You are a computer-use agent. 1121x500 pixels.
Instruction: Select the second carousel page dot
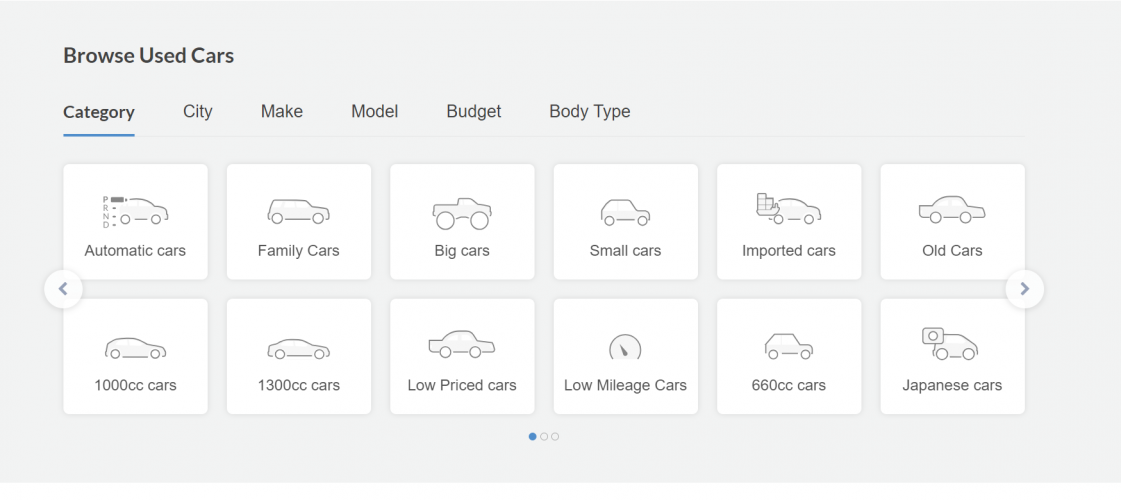click(544, 436)
